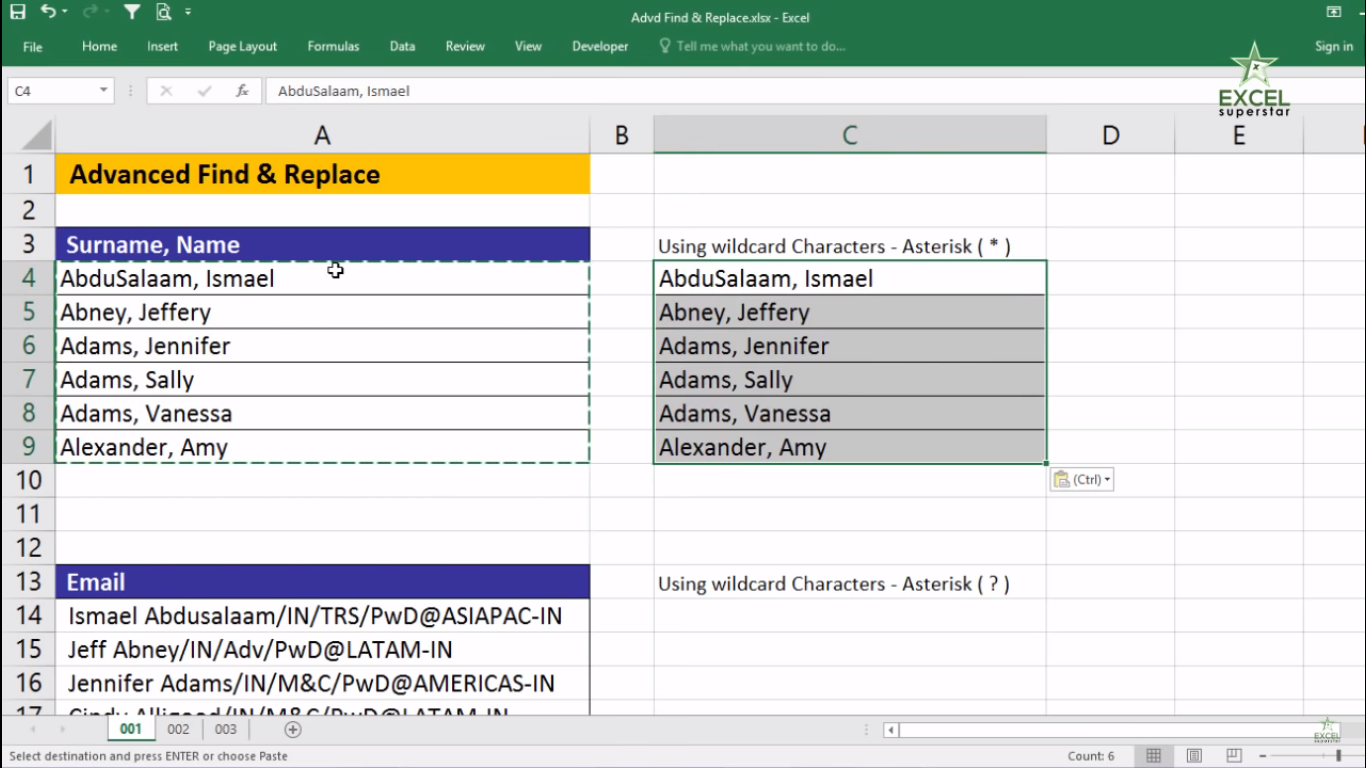Click the Enter checkmark icon in formula bar
Image resolution: width=1366 pixels, height=768 pixels.
click(204, 91)
